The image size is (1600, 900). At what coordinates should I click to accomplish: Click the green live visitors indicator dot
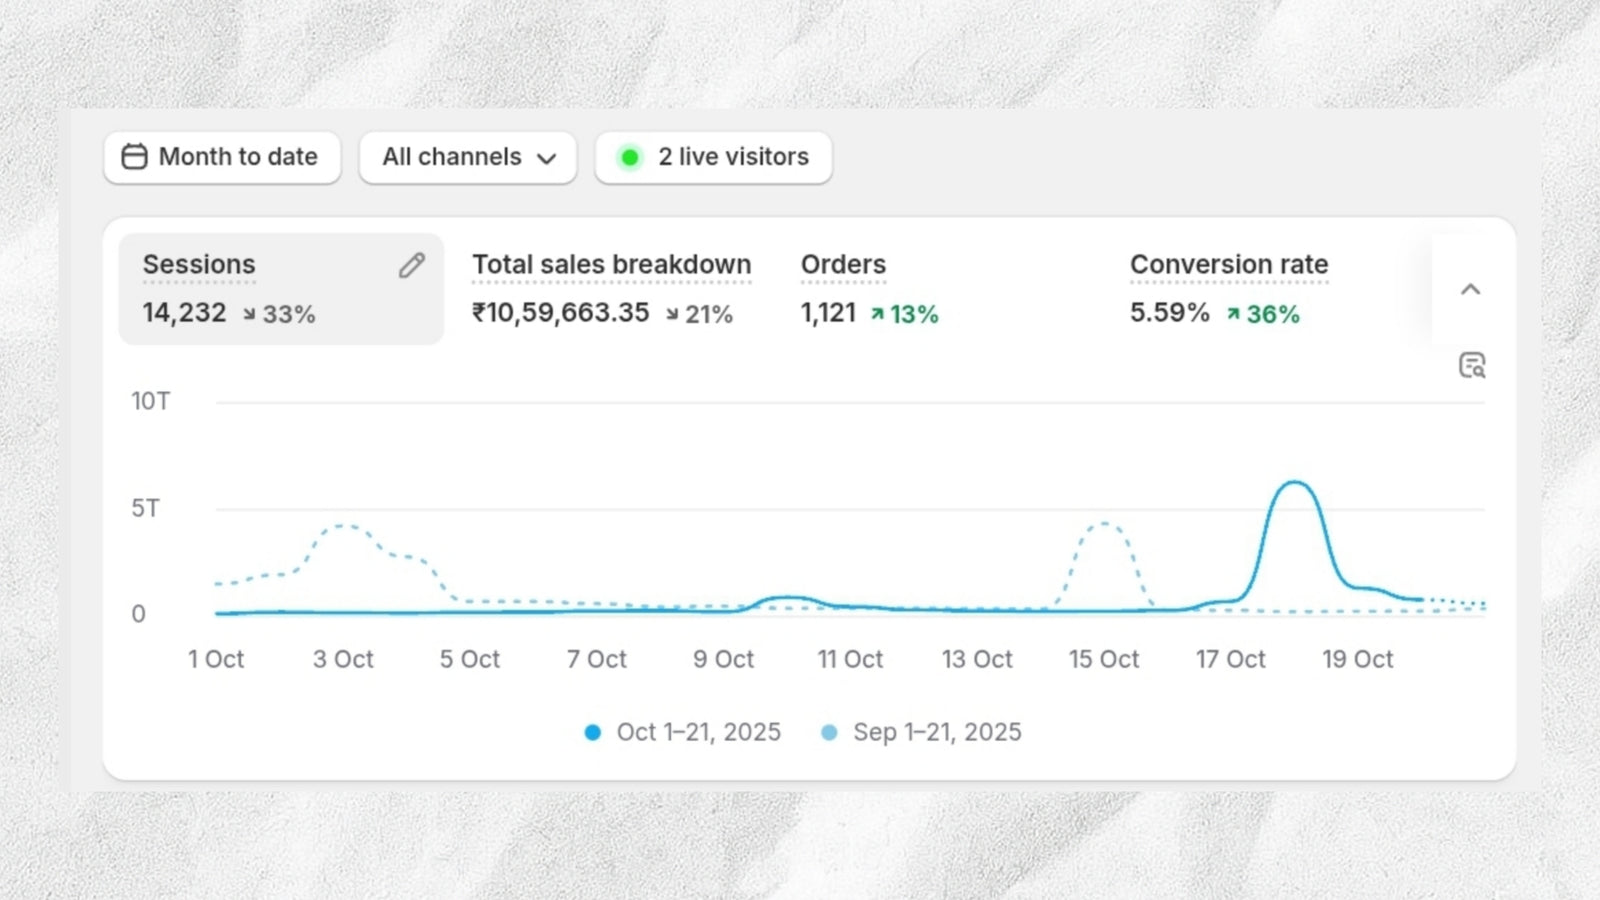coord(630,157)
